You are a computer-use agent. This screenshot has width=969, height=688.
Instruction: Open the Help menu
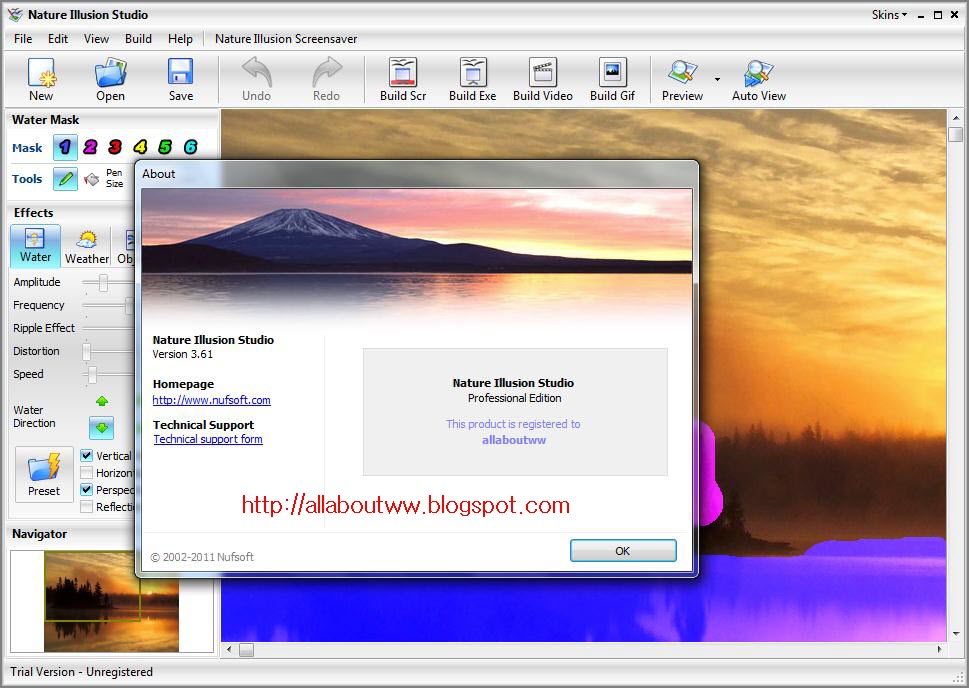(180, 38)
